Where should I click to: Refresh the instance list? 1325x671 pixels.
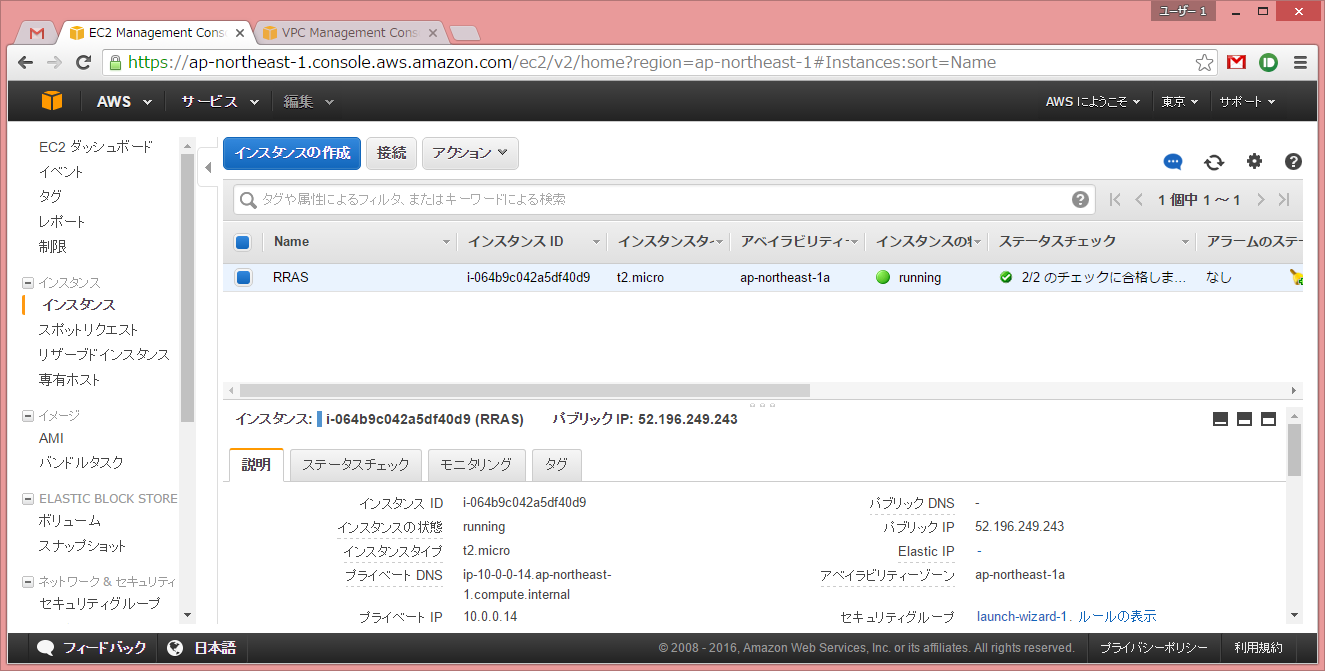point(1214,162)
